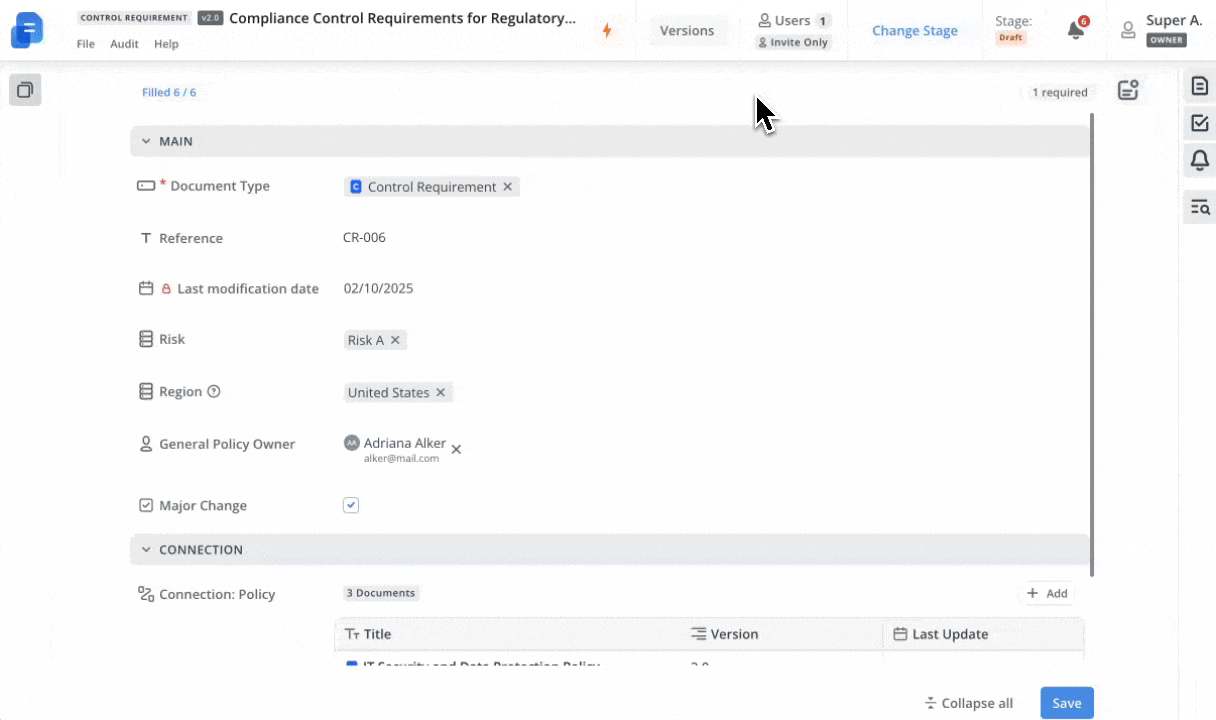Open the search list icon in right sidebar

click(x=1199, y=207)
